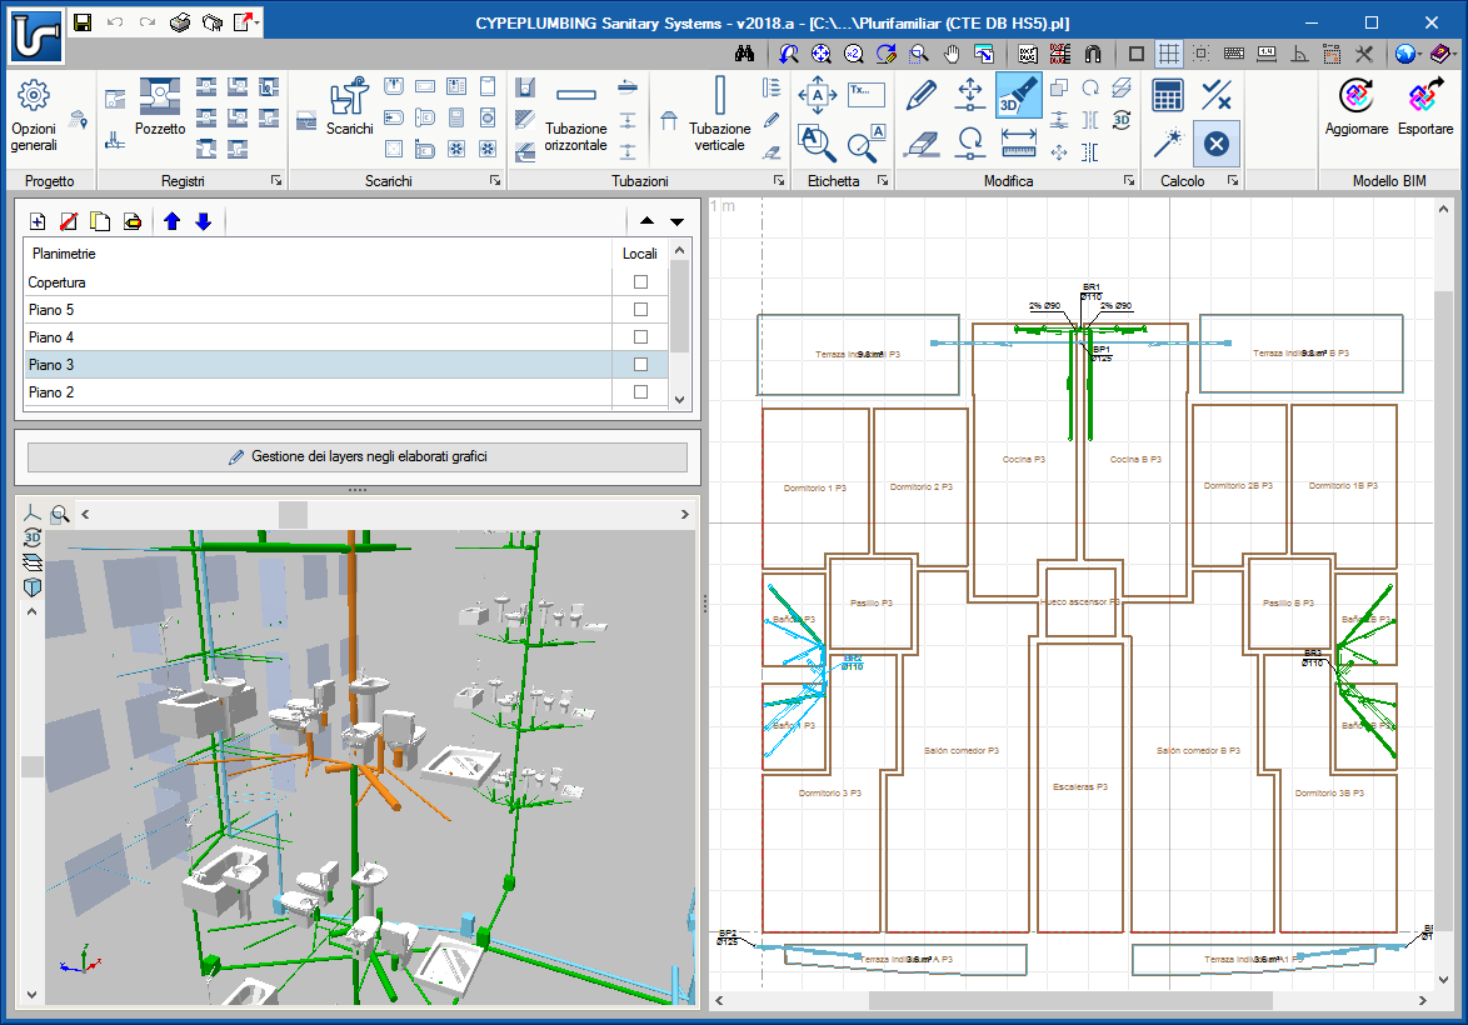Click the Undo arrow in title toolbar
Image resolution: width=1468 pixels, height=1025 pixels.
coord(115,22)
